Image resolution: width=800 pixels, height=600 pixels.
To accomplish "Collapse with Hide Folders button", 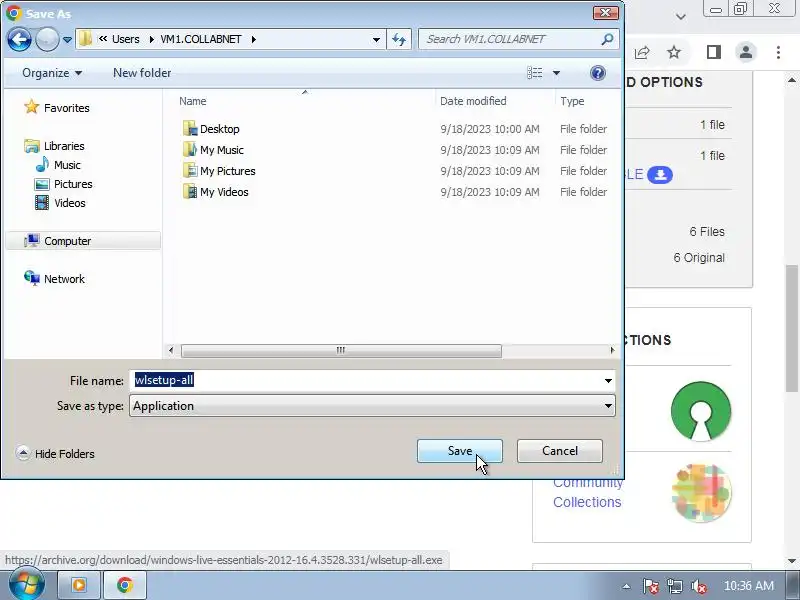I will coord(55,454).
